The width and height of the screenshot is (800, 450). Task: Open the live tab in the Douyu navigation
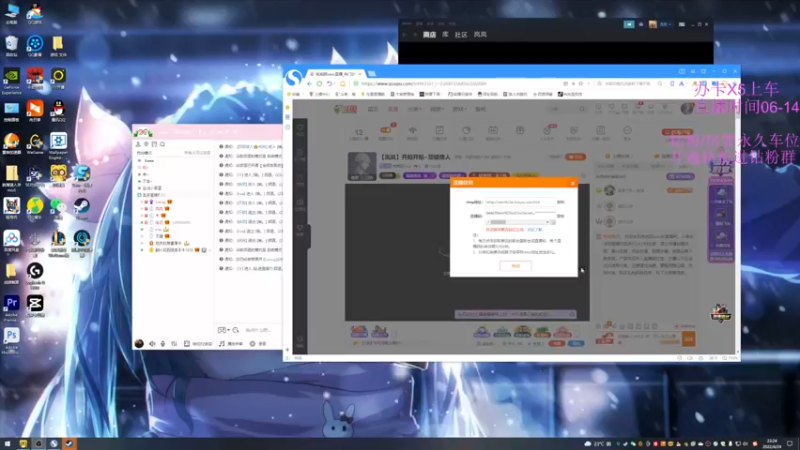tap(393, 109)
